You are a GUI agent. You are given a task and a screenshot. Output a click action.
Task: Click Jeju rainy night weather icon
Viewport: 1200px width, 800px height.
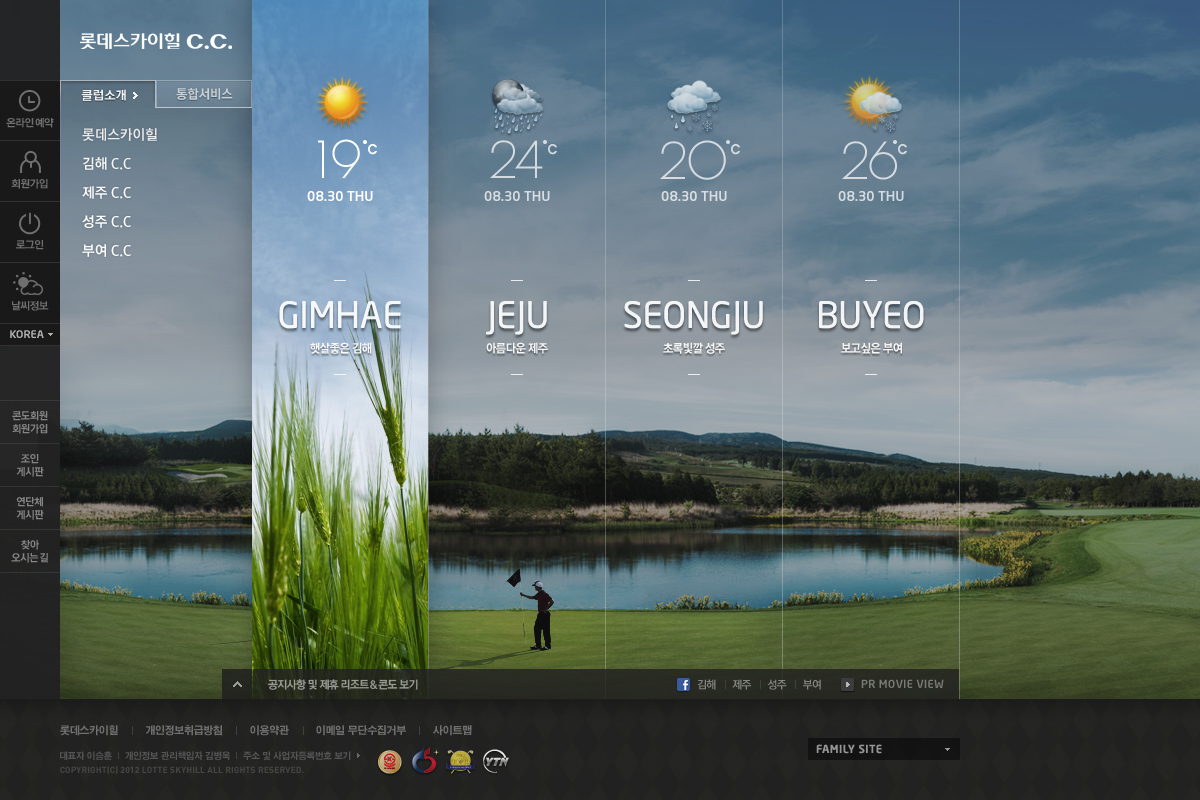click(x=517, y=106)
